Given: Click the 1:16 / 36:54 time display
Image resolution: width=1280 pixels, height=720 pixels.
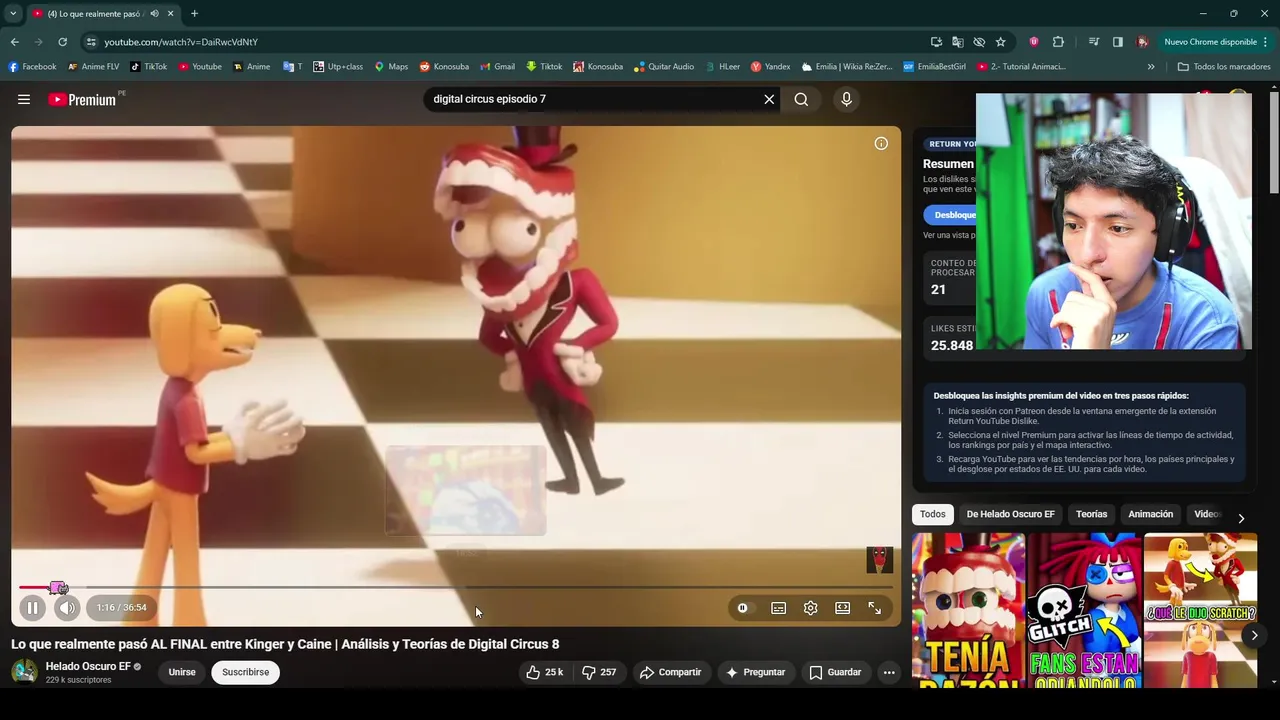Looking at the screenshot, I should click(121, 607).
